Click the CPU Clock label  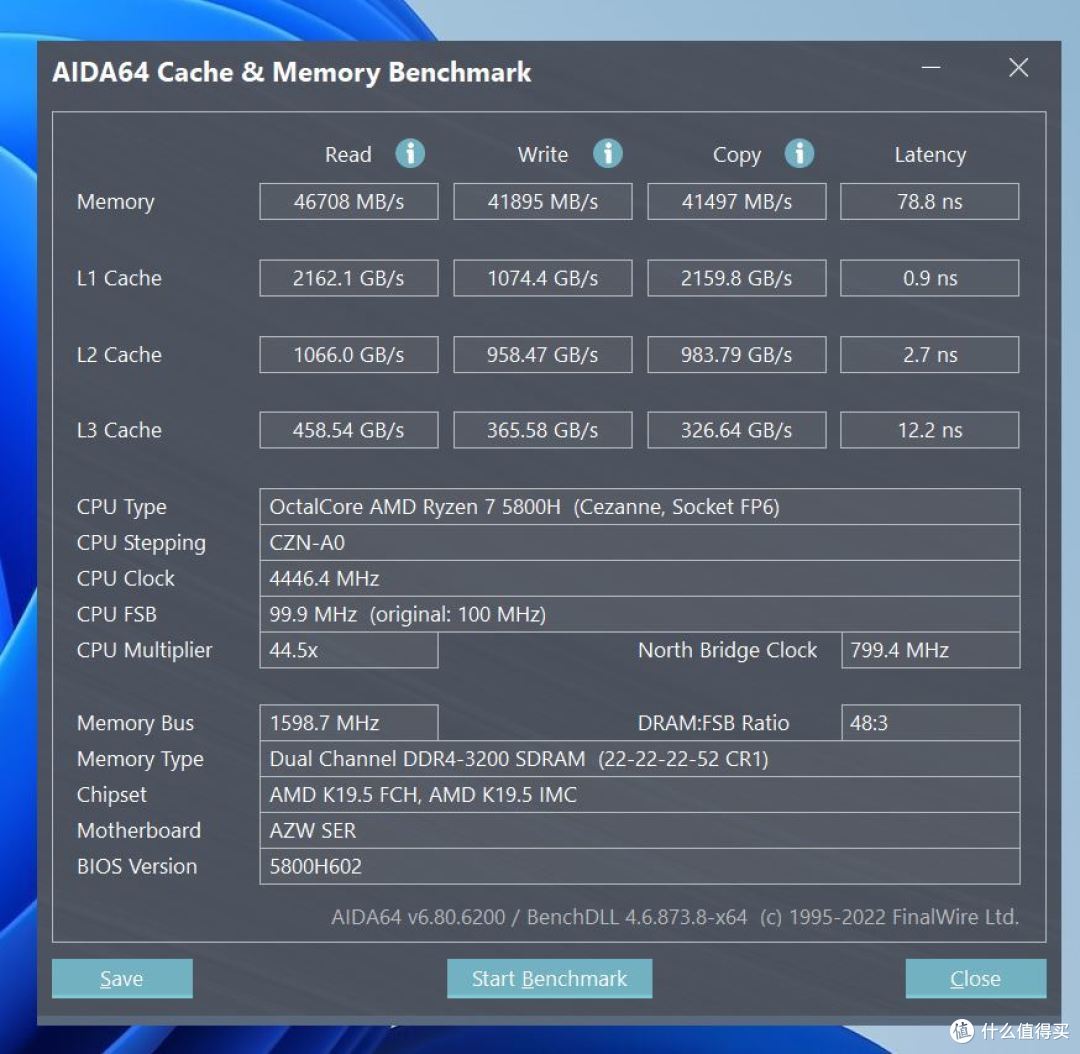pyautogui.click(x=125, y=579)
